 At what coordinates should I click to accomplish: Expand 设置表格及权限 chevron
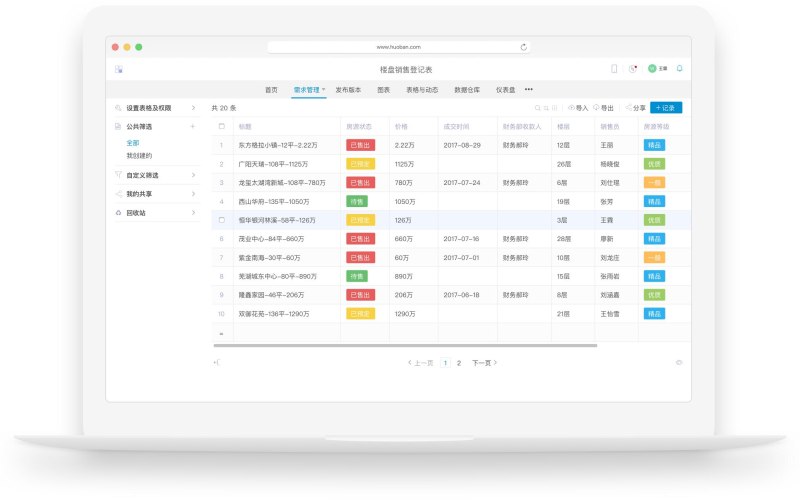tap(193, 108)
